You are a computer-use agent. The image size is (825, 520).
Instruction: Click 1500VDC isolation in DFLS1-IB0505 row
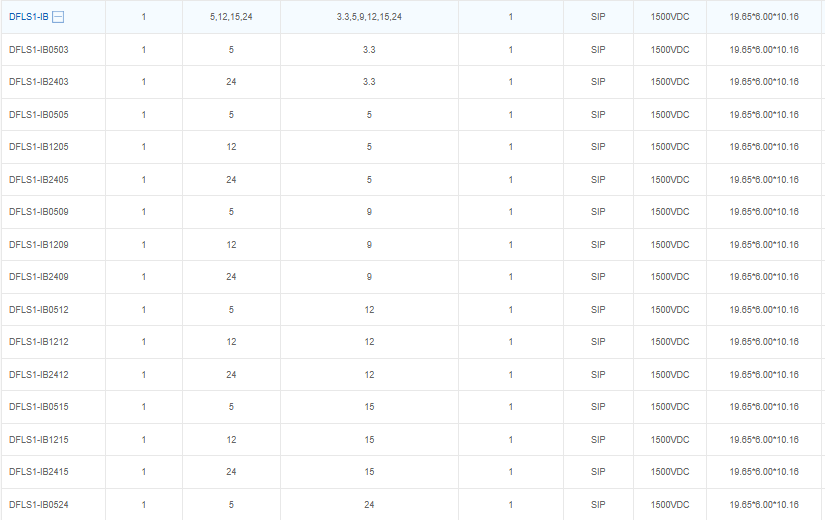pos(670,115)
